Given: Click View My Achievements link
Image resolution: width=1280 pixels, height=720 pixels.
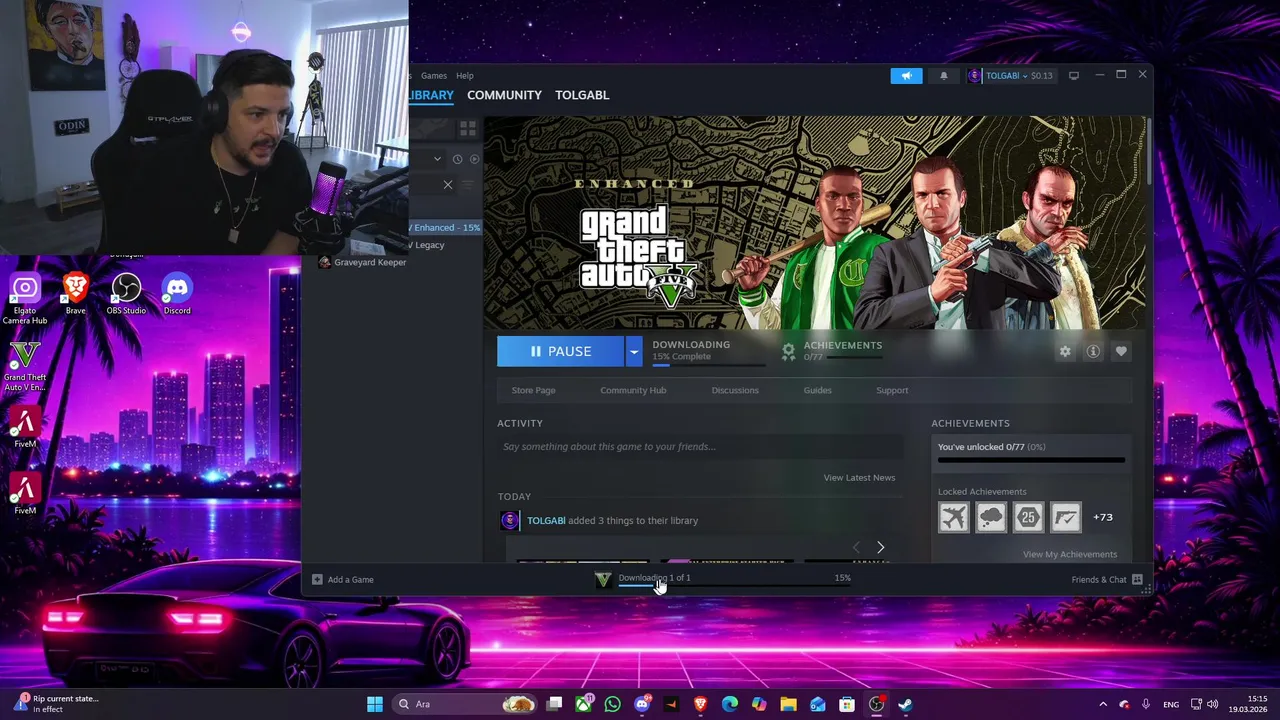Looking at the screenshot, I should point(1070,554).
